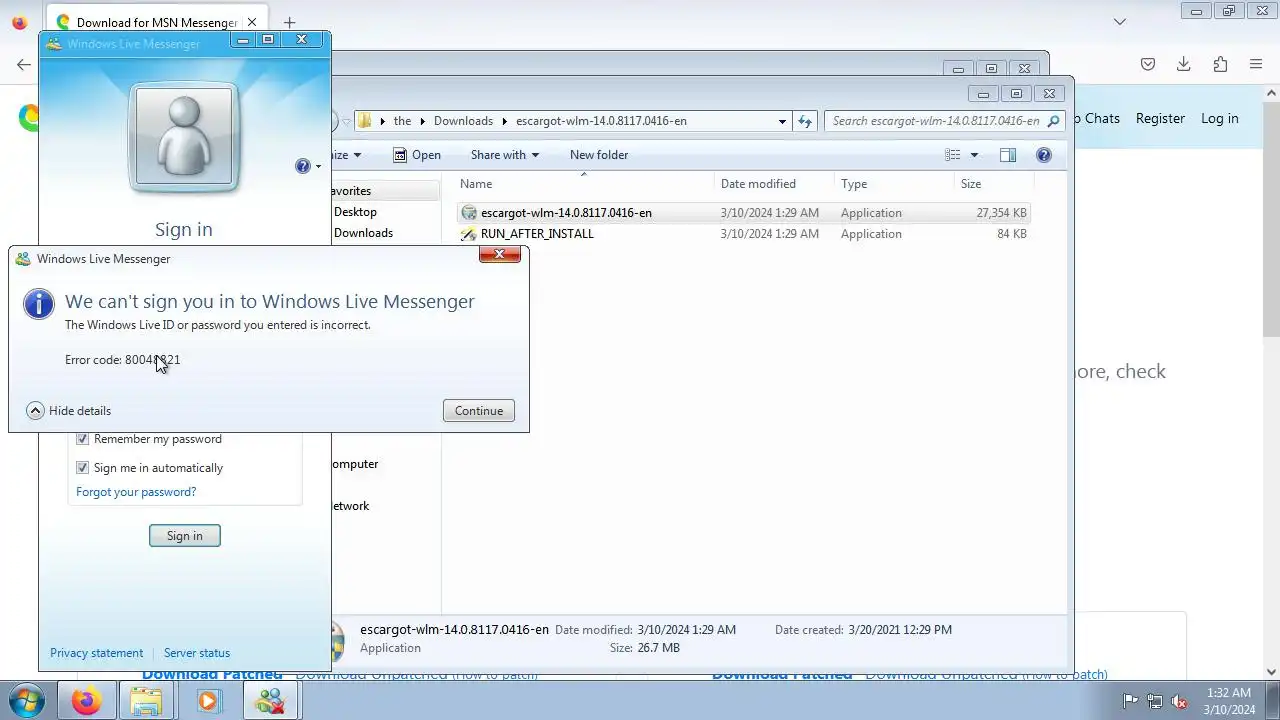The image size is (1280, 720).
Task: Click the Explorer address refresh button
Action: tap(805, 121)
